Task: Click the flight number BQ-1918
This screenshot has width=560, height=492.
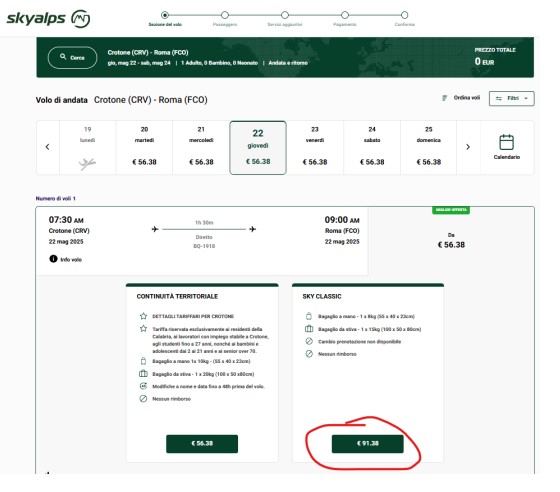Action: pyautogui.click(x=204, y=246)
